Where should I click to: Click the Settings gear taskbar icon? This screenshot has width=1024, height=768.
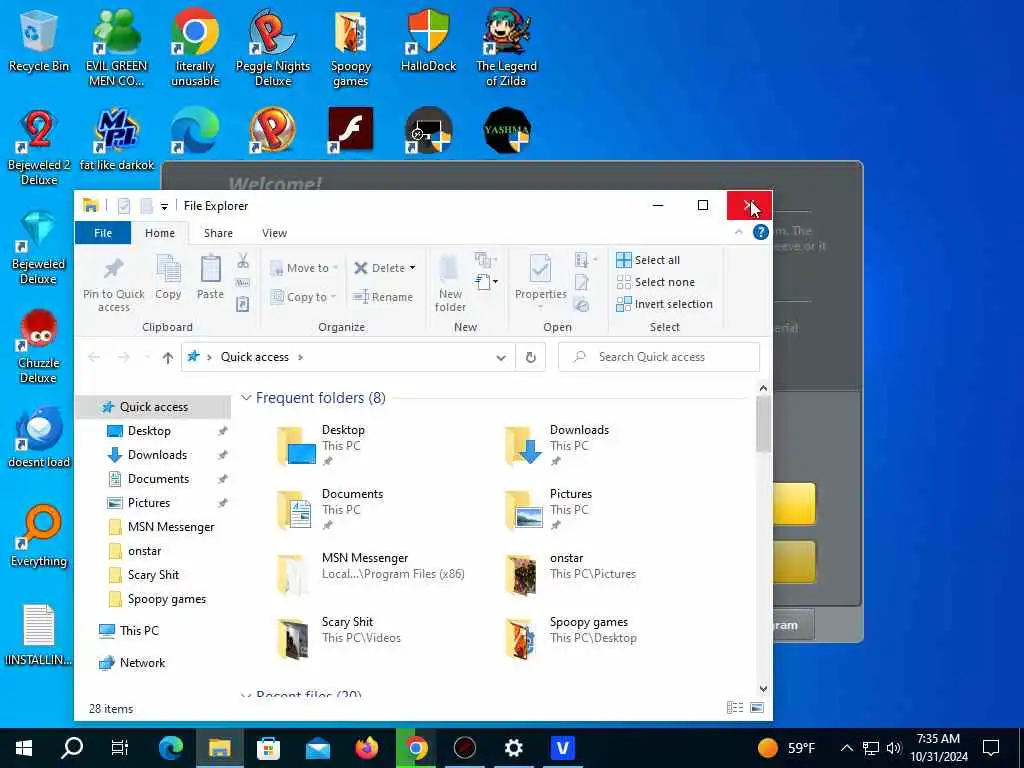514,748
